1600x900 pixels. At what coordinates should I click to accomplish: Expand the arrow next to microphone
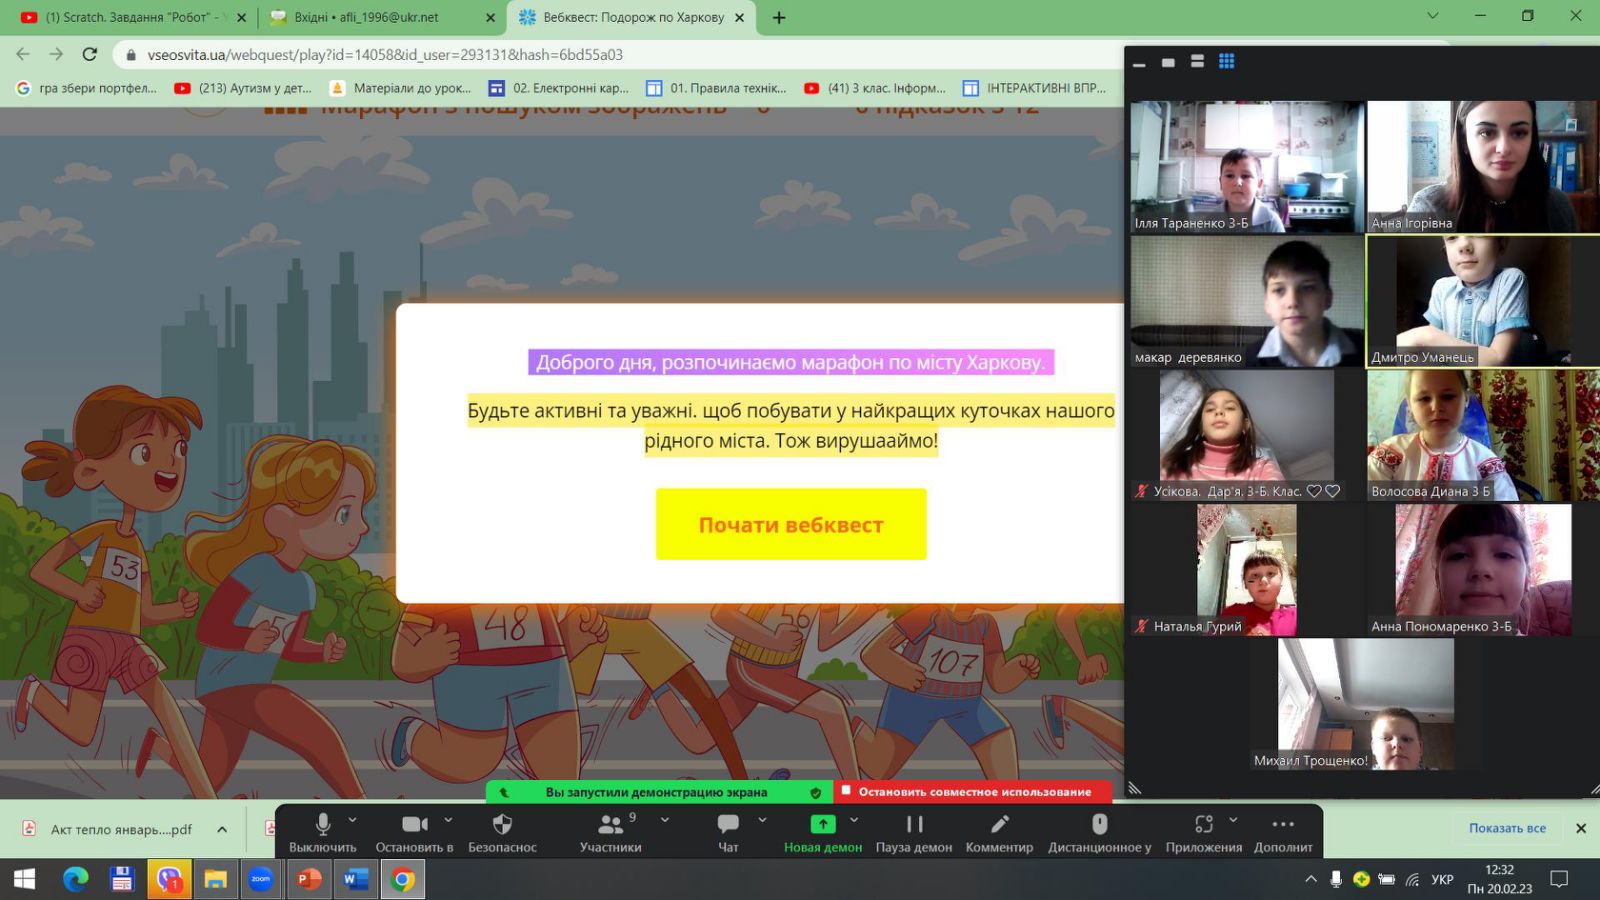(352, 820)
